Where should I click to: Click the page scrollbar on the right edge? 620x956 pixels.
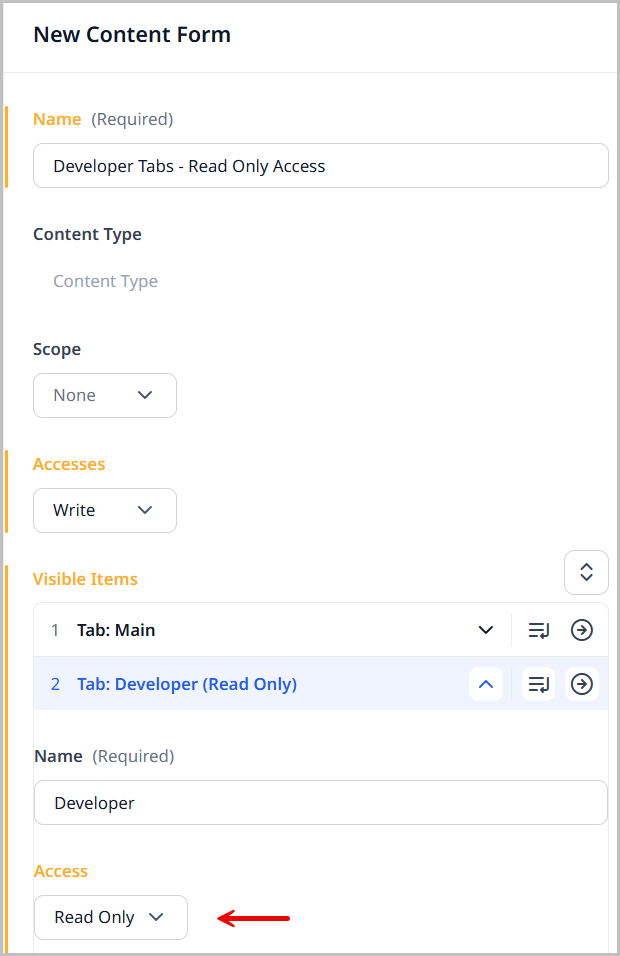[x=616, y=400]
